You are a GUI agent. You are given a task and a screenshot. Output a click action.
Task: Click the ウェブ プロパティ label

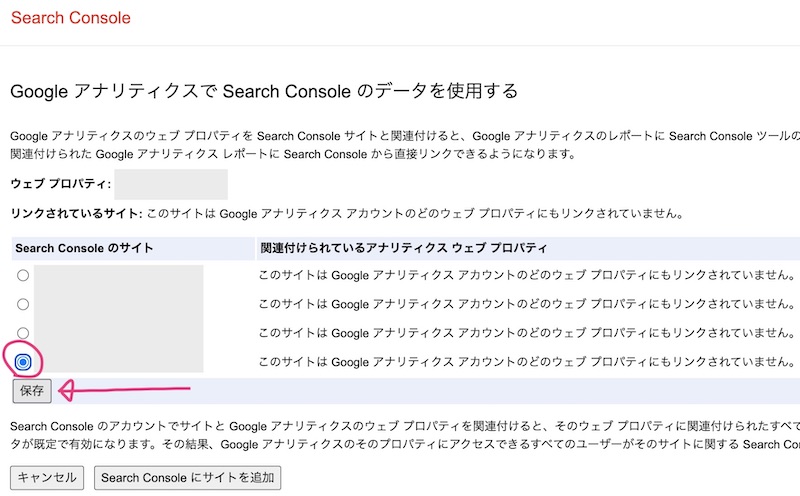[61, 184]
